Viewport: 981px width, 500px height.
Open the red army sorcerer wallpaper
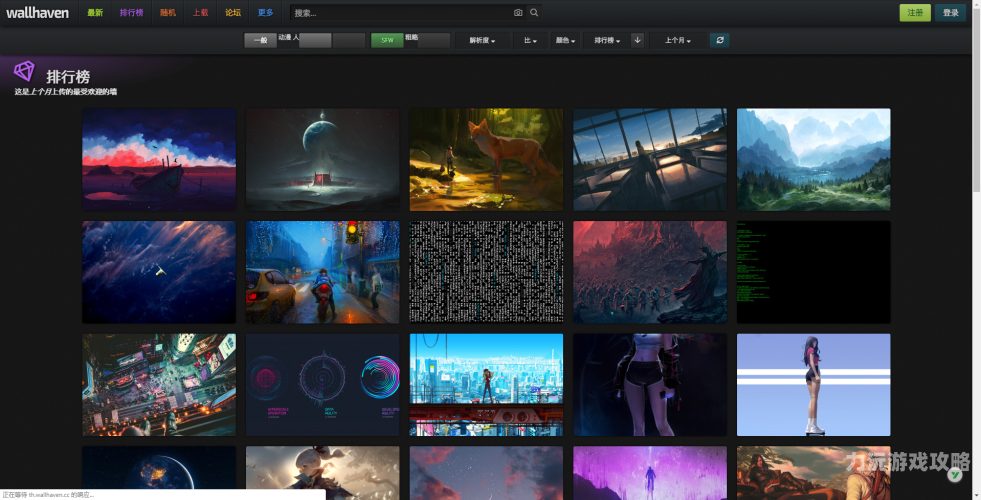[650, 272]
